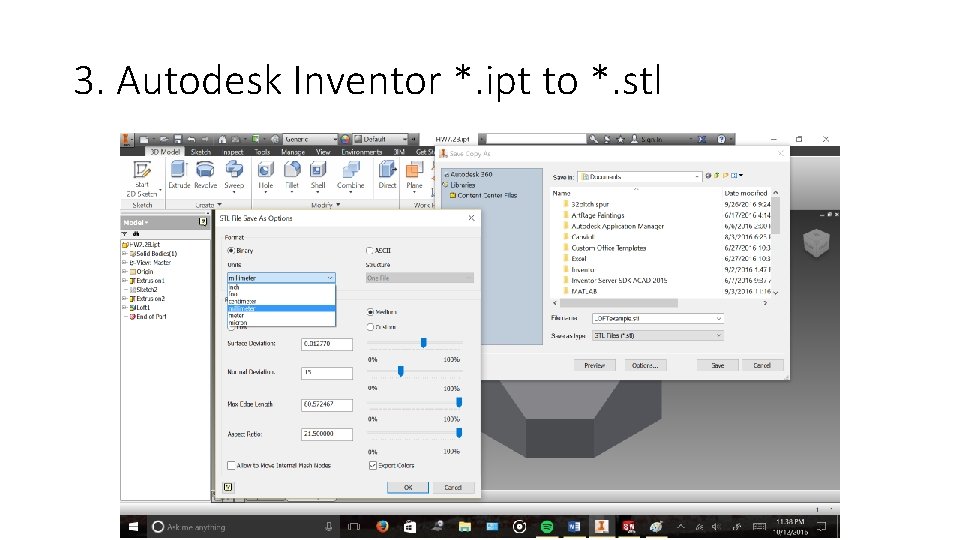Open the Generic material dropdown
Image resolution: width=960 pixels, height=540 pixels.
310,140
